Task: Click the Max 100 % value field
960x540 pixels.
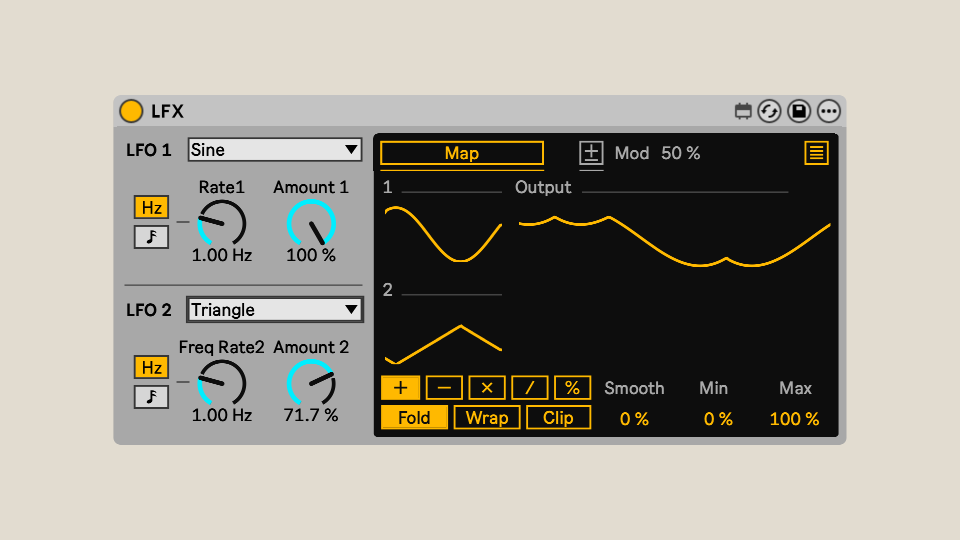Action: pyautogui.click(x=794, y=419)
